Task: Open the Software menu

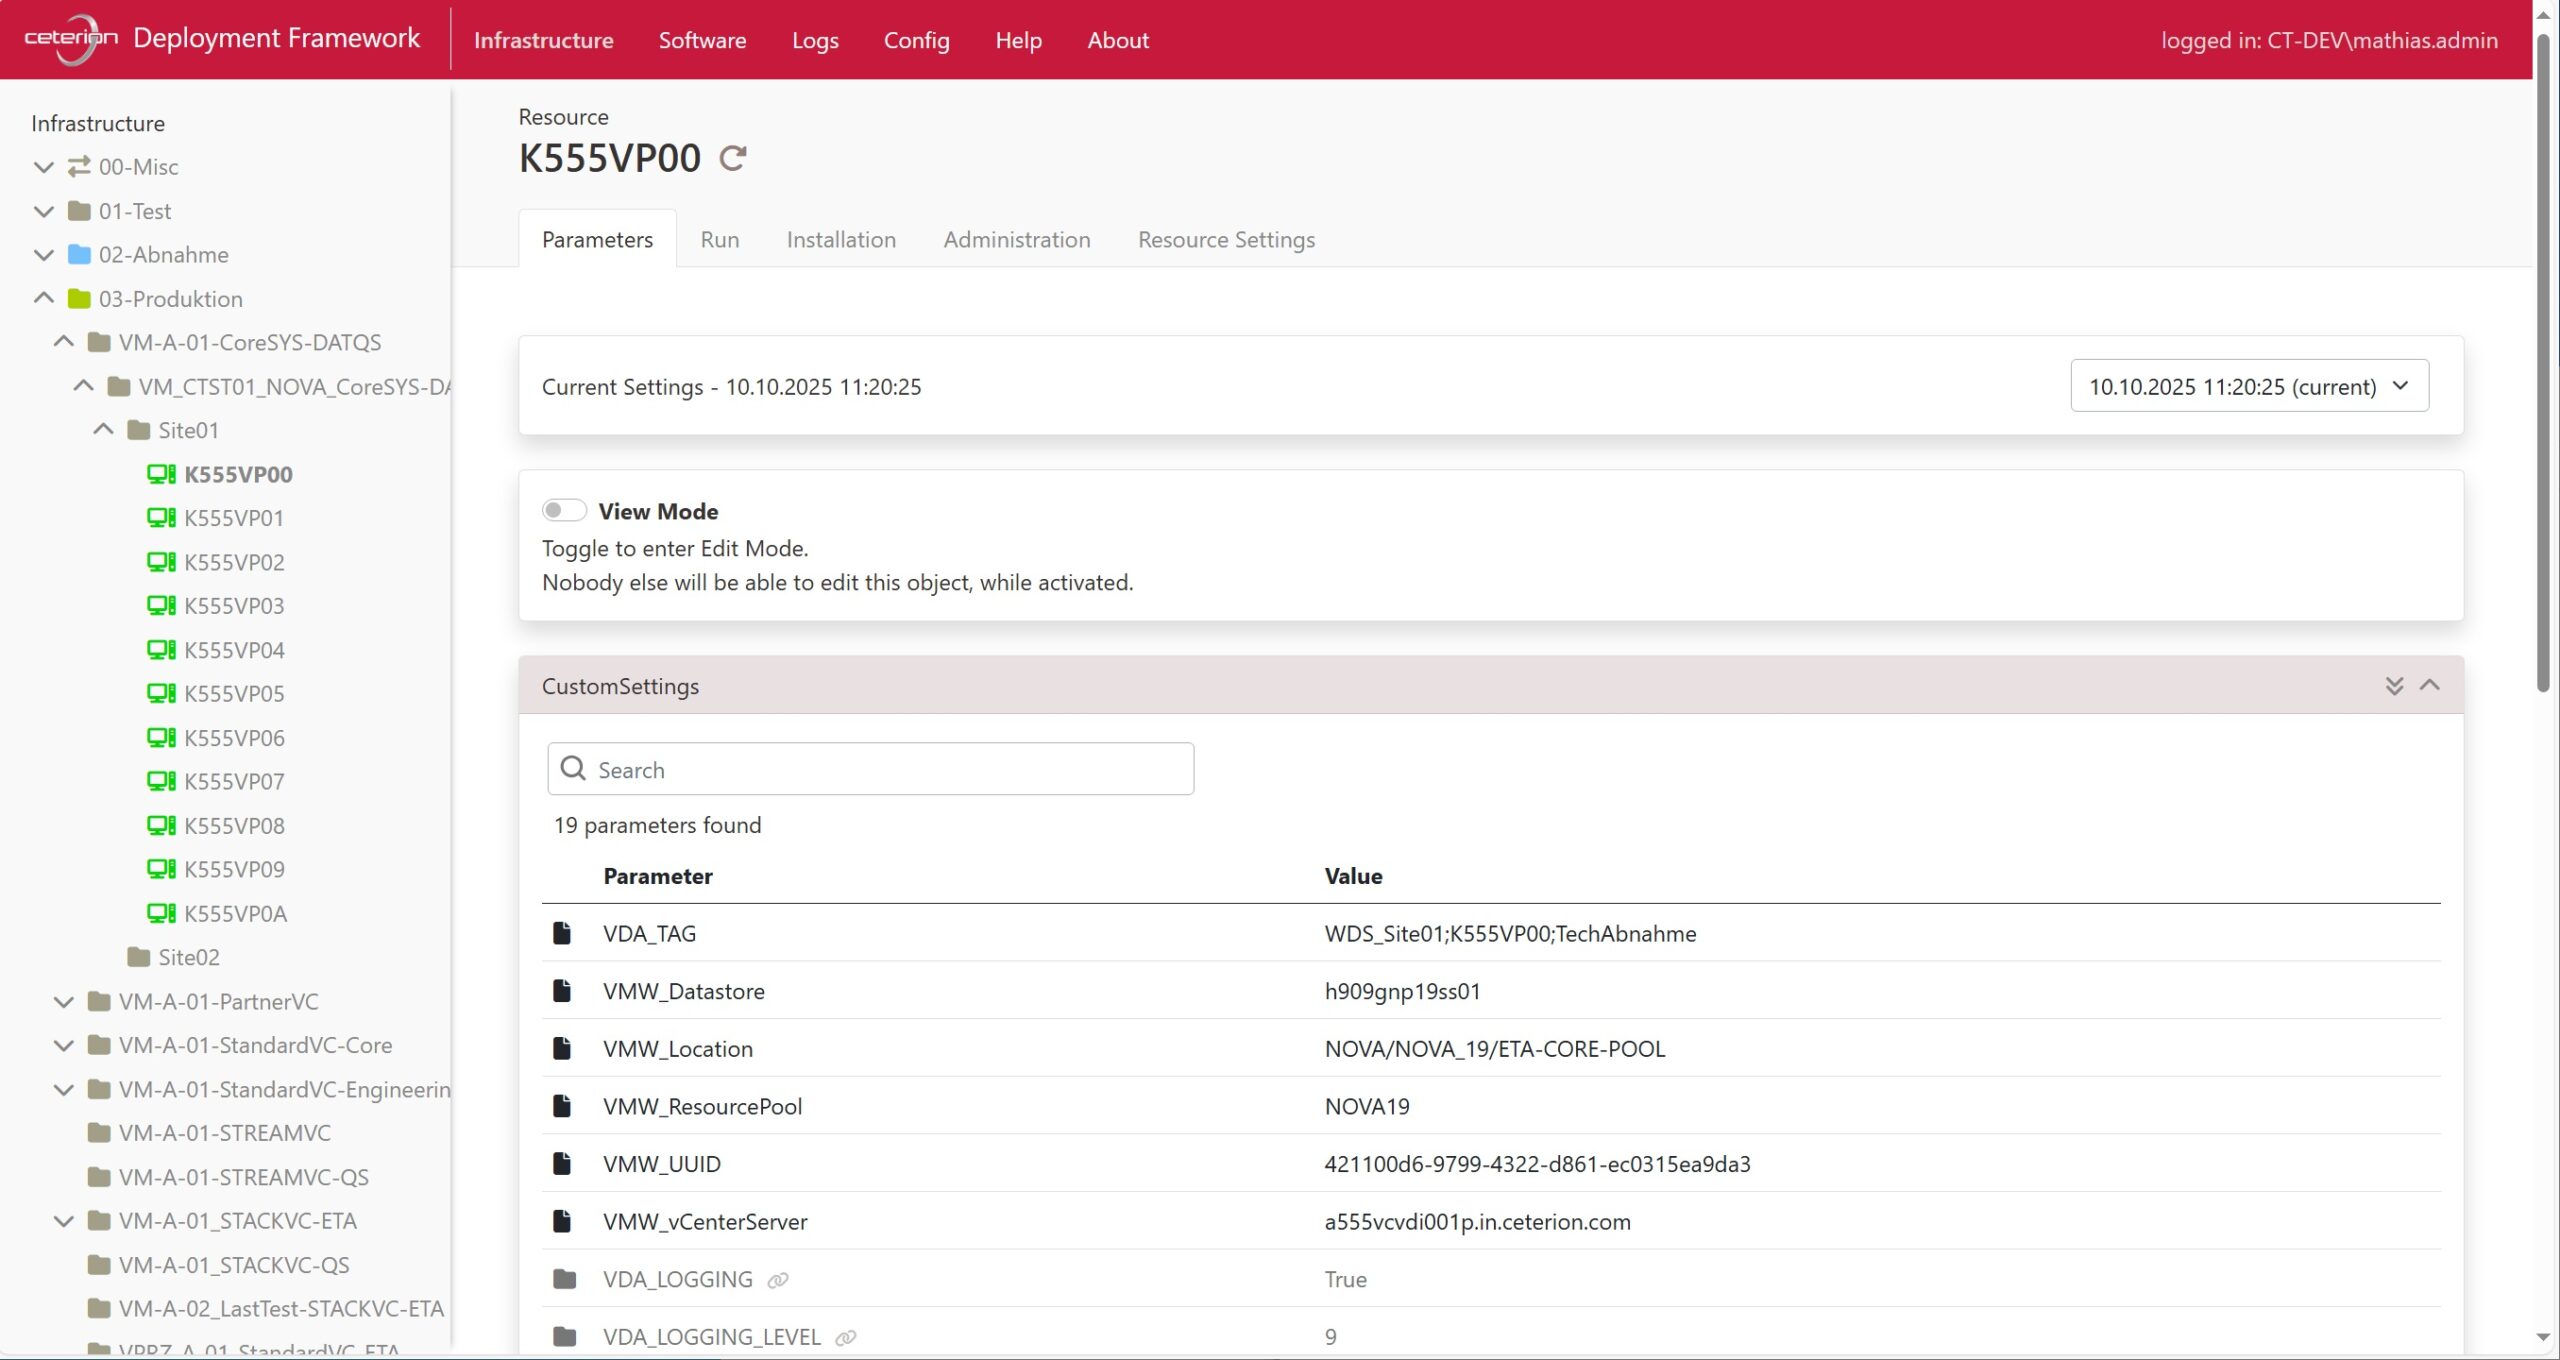Action: (x=702, y=40)
